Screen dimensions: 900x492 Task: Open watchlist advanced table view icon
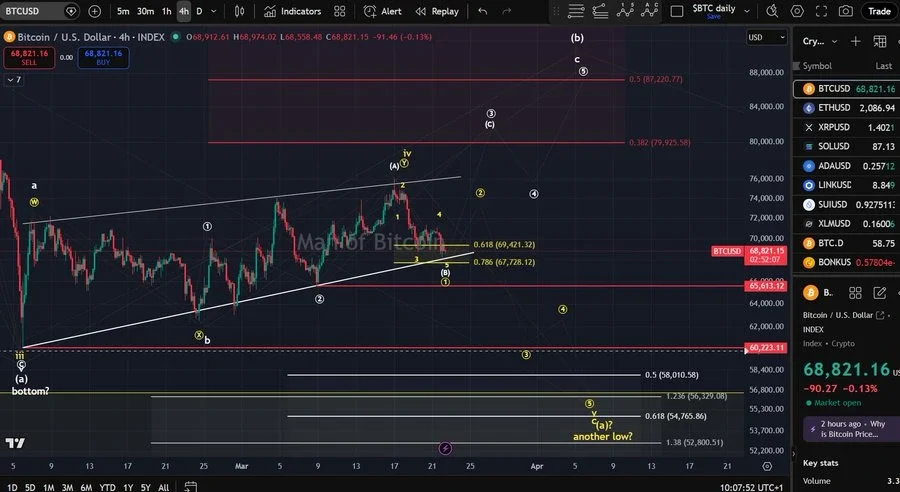pyautogui.click(x=879, y=41)
